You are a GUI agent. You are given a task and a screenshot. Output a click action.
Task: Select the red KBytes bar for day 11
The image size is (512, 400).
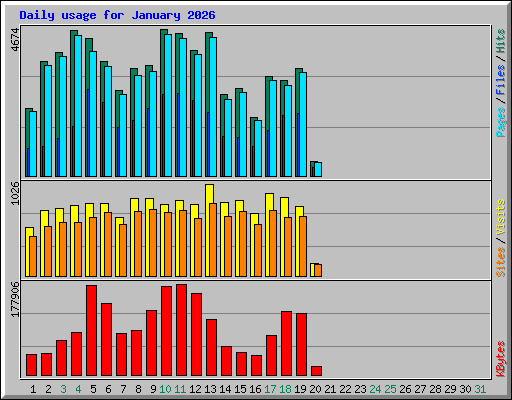tap(182, 330)
